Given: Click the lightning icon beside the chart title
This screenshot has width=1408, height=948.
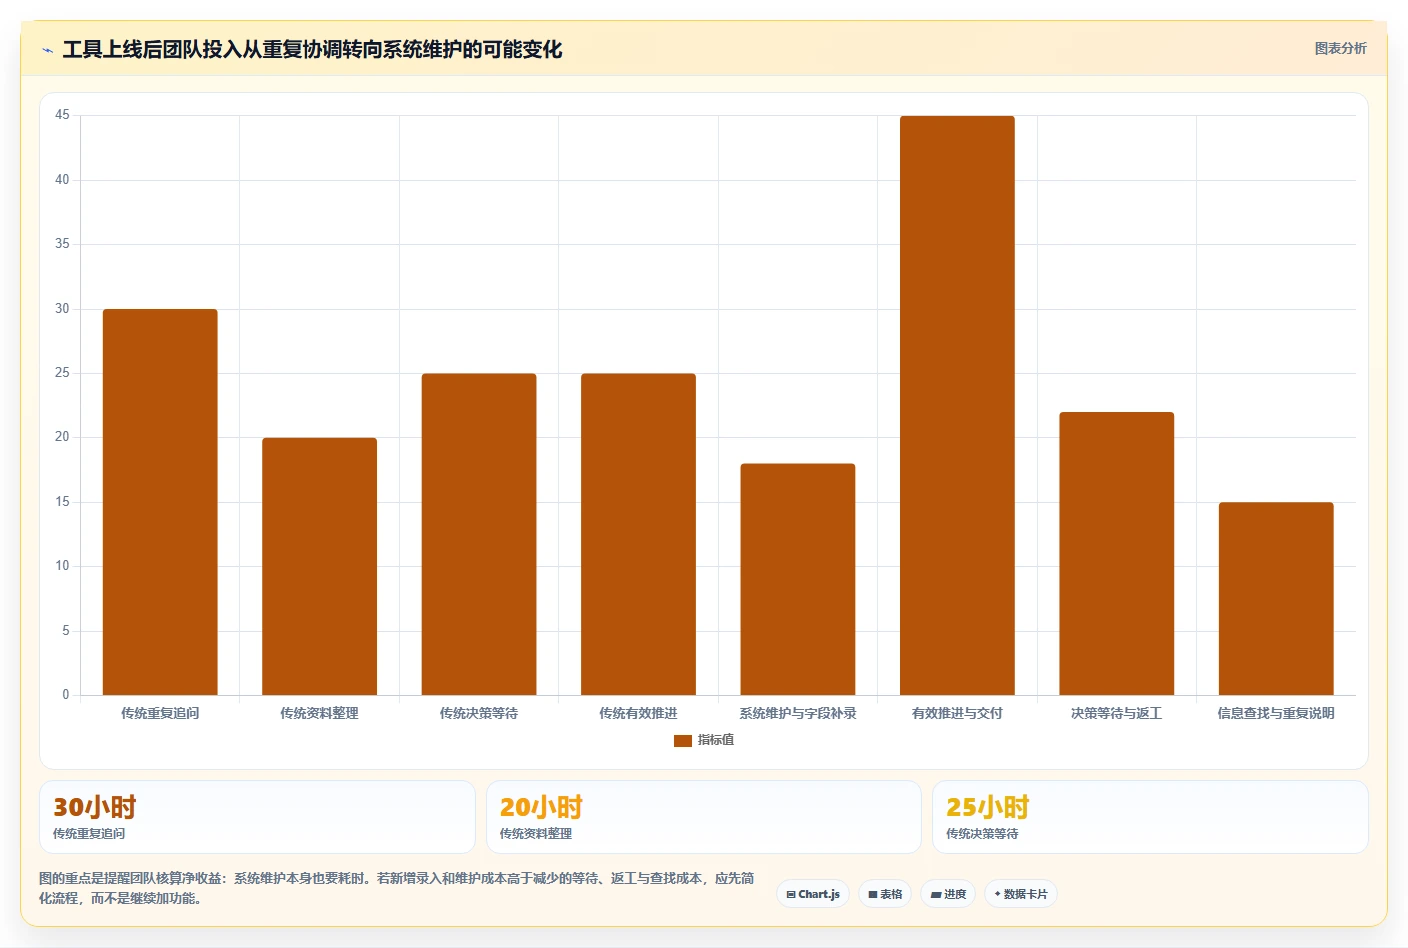Looking at the screenshot, I should [47, 50].
